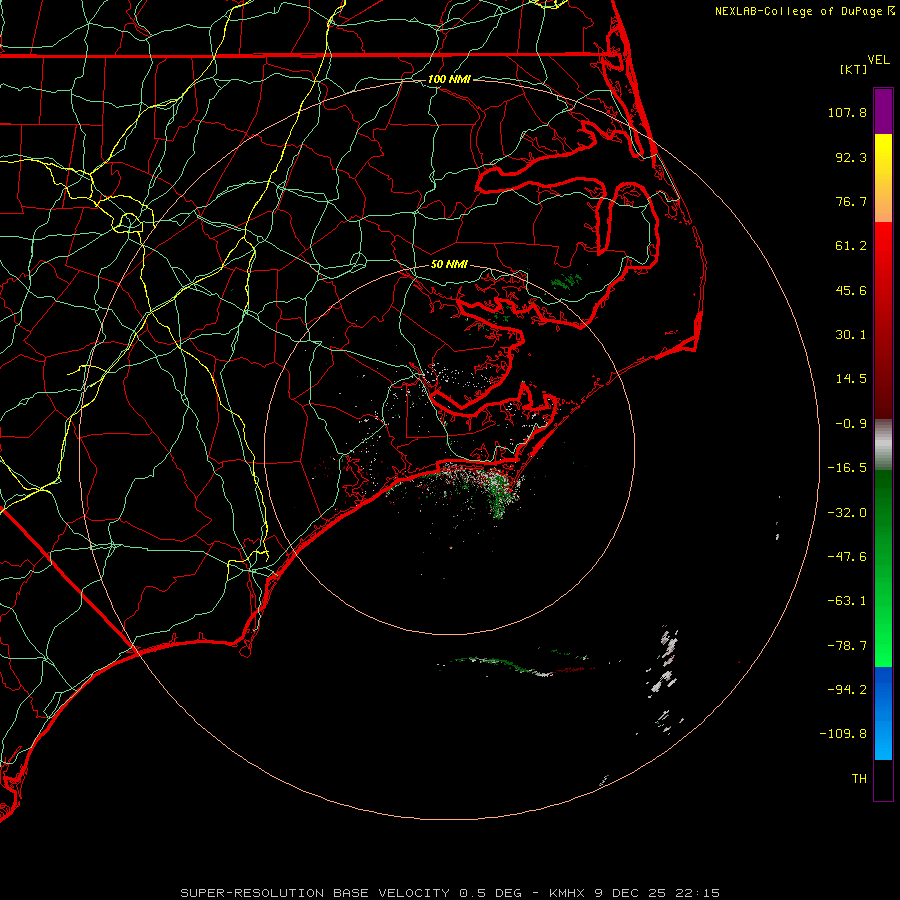The width and height of the screenshot is (900, 900).
Task: Click the -63.1 scale value
Action: pyautogui.click(x=847, y=601)
